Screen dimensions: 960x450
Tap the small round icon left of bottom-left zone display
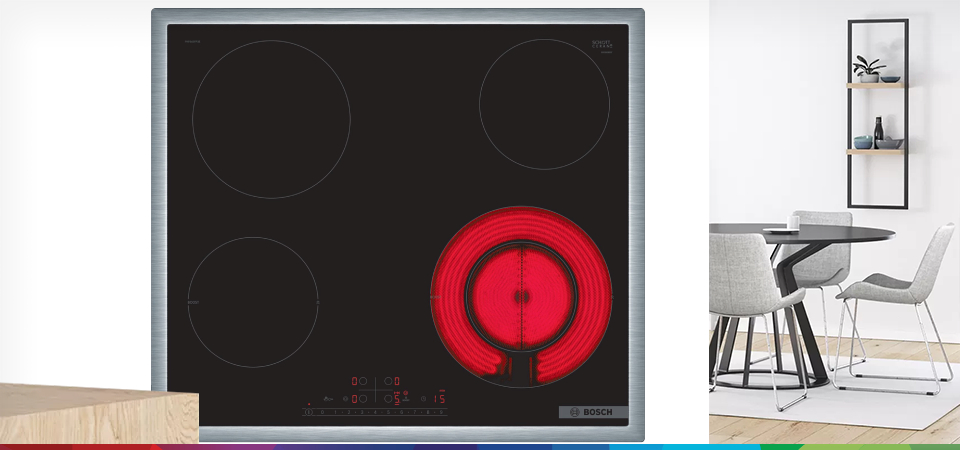click(x=344, y=398)
